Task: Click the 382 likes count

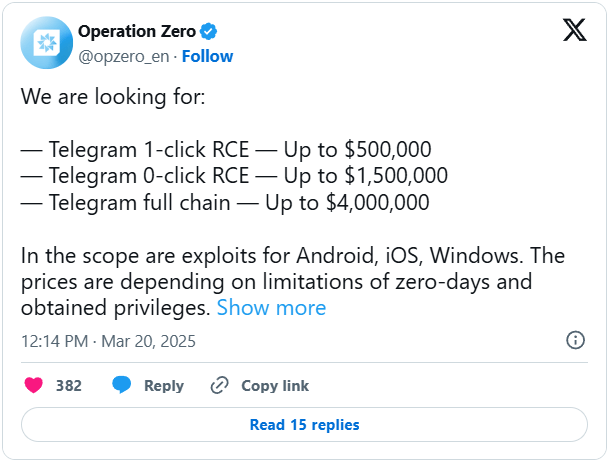Action: (x=69, y=386)
